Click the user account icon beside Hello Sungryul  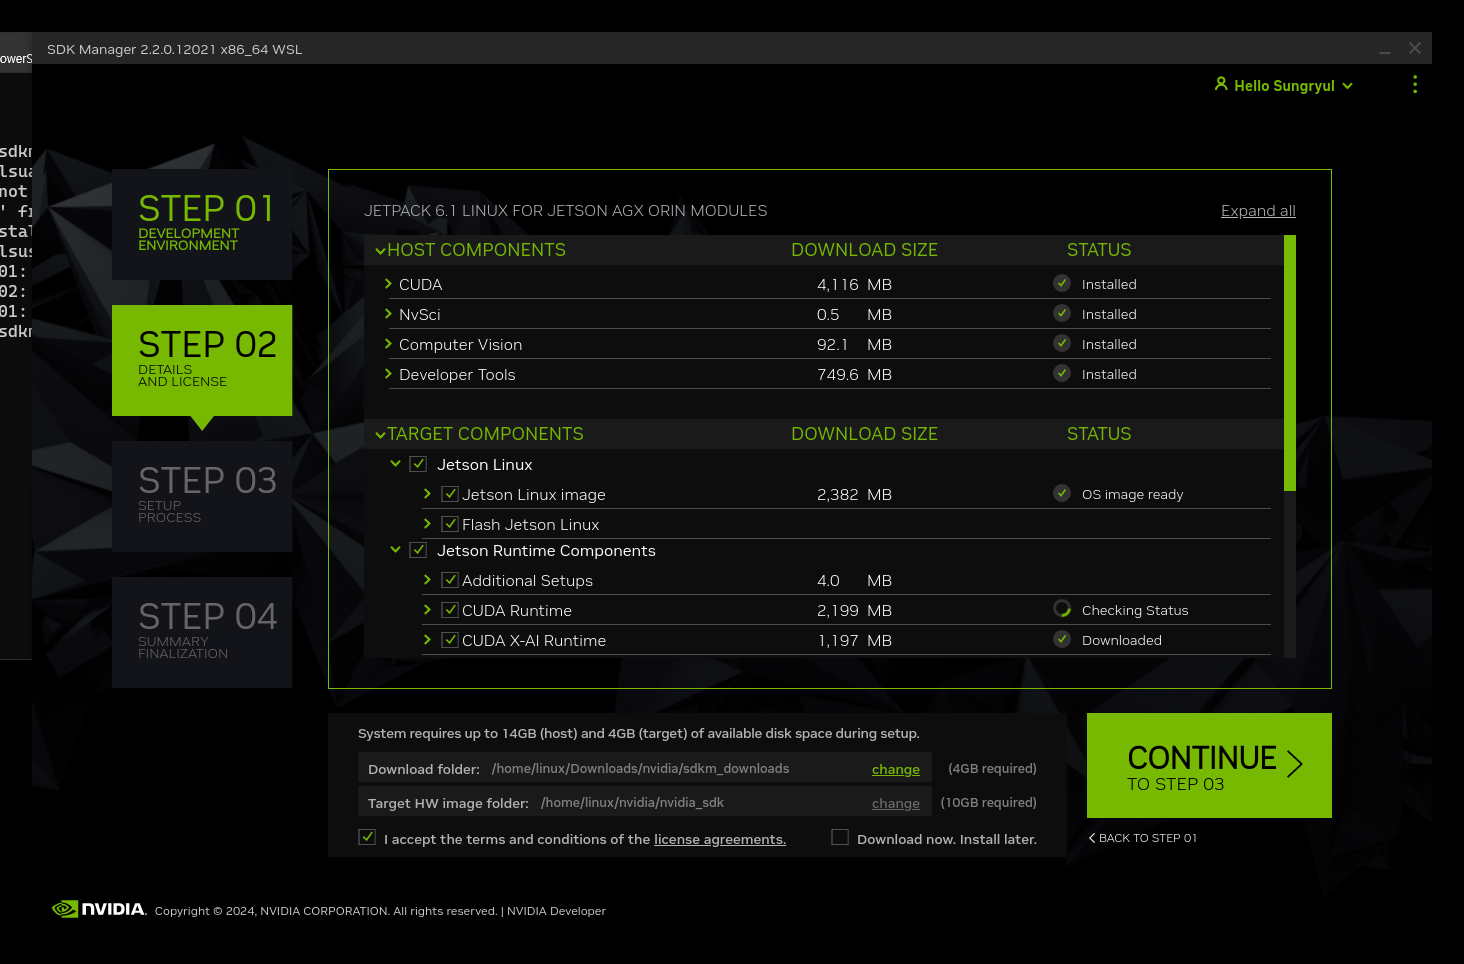[1221, 84]
